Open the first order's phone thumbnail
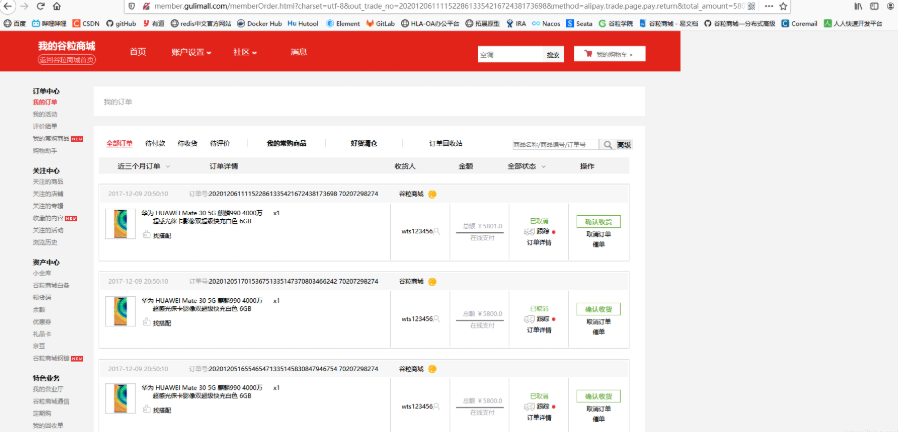Screen dimensions: 898x432 [x=120, y=223]
